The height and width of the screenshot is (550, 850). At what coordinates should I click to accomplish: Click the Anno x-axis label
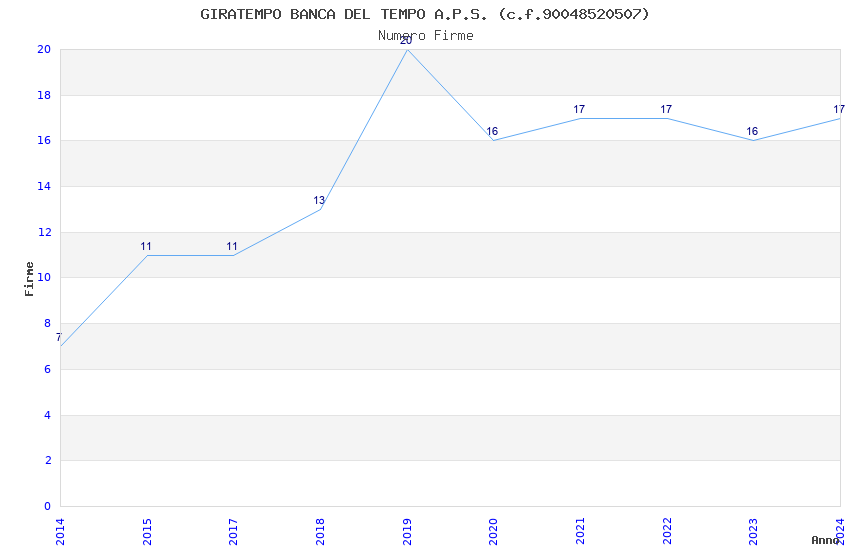pyautogui.click(x=825, y=540)
